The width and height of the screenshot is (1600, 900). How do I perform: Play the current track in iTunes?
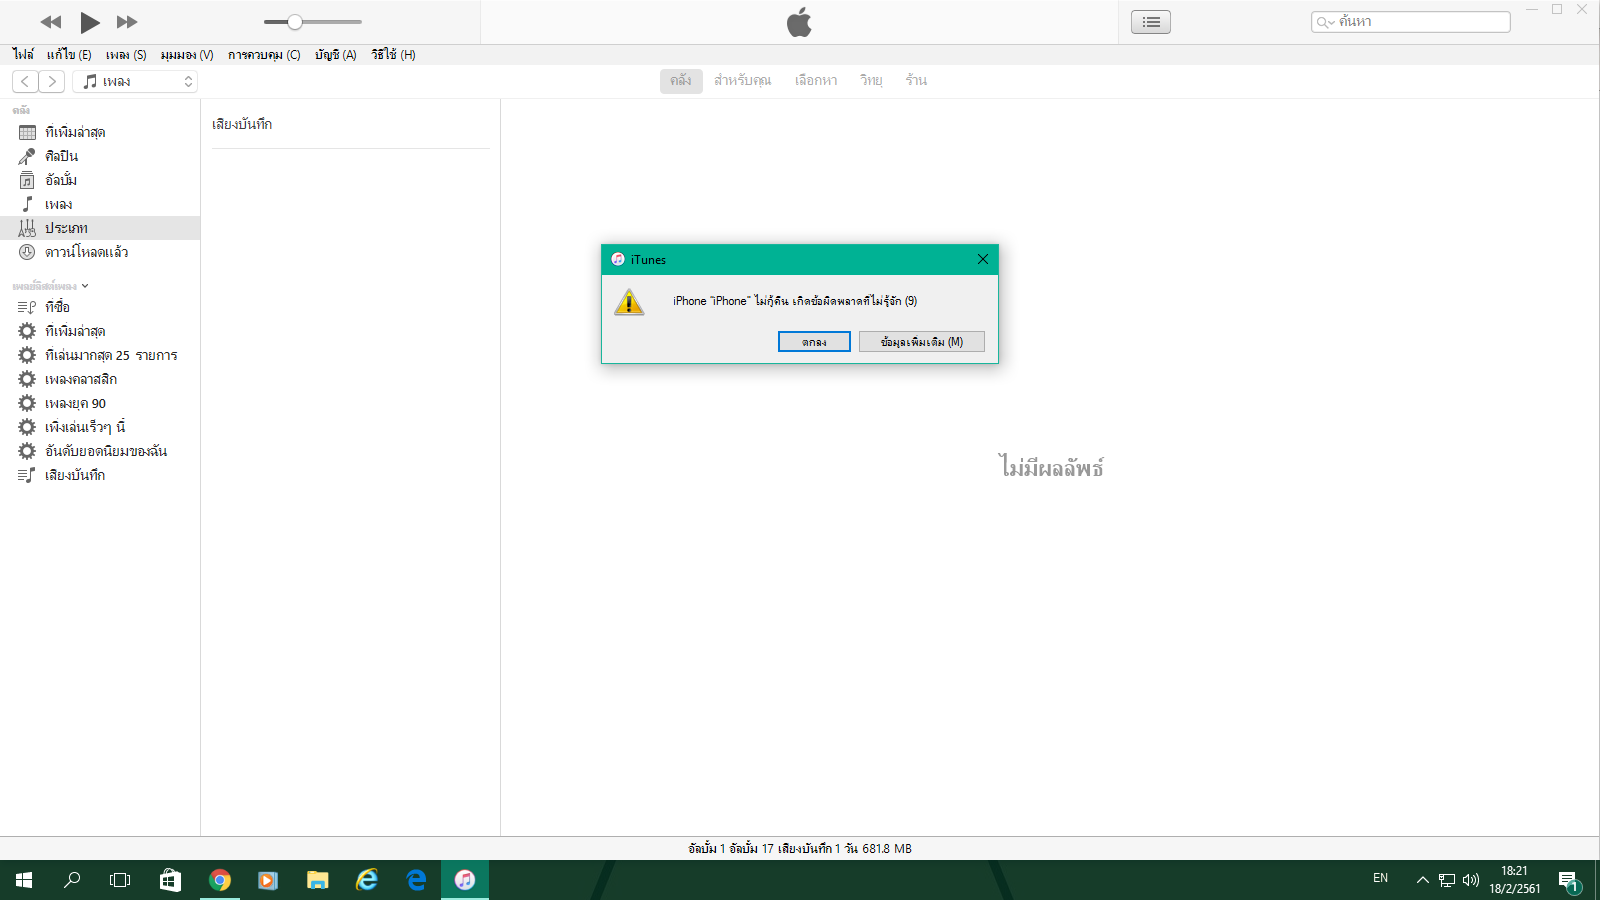(89, 22)
